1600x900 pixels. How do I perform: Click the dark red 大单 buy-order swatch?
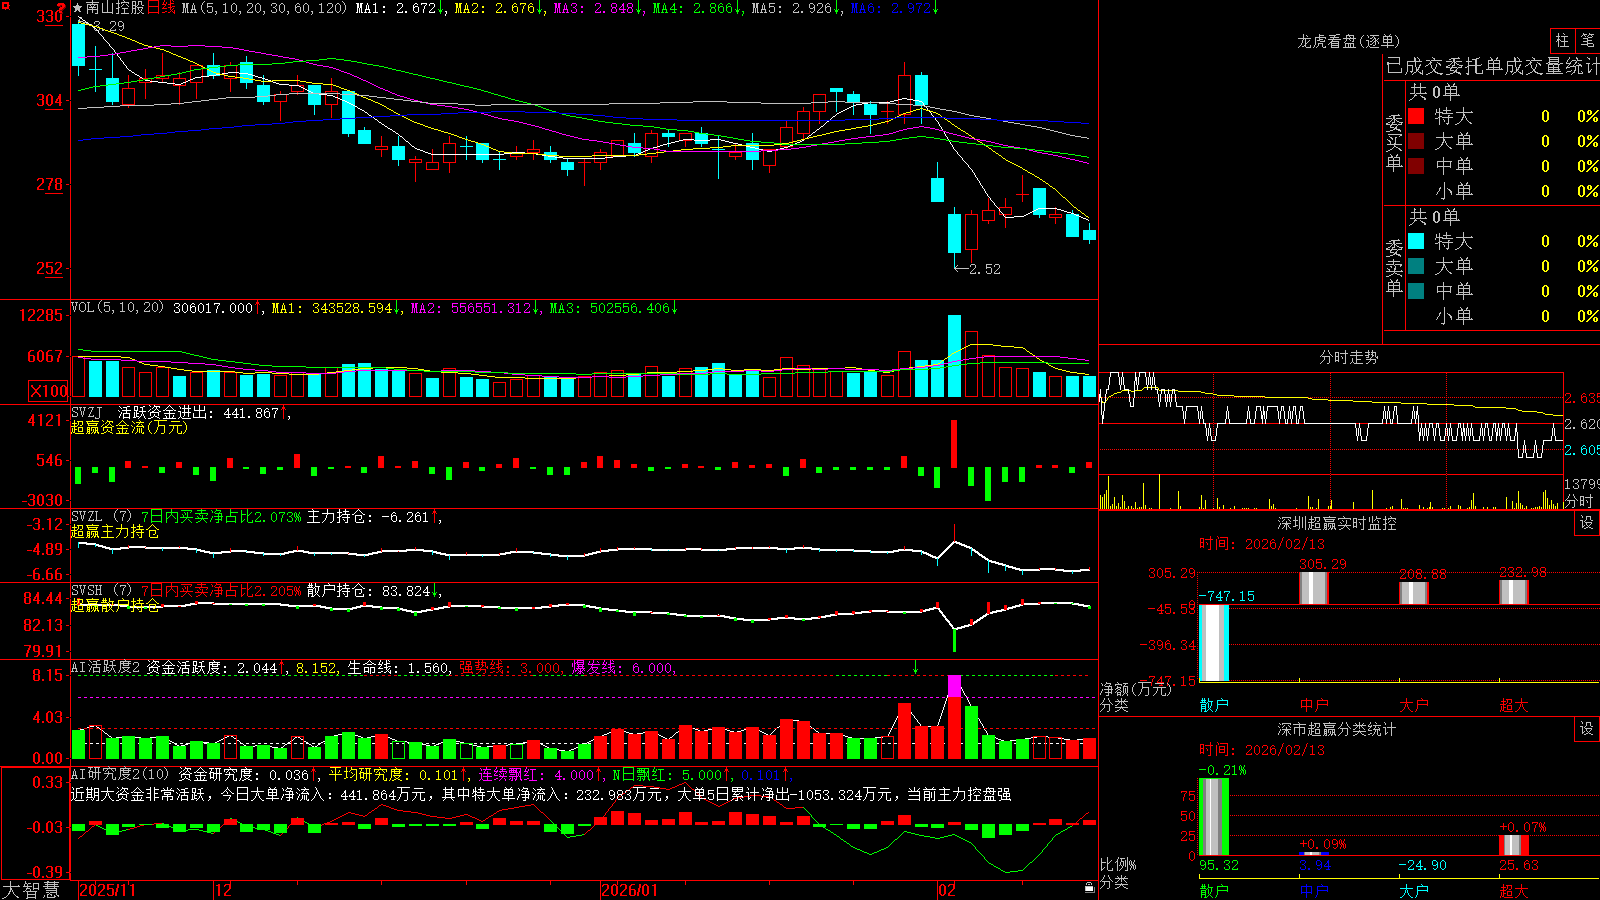(x=1416, y=141)
